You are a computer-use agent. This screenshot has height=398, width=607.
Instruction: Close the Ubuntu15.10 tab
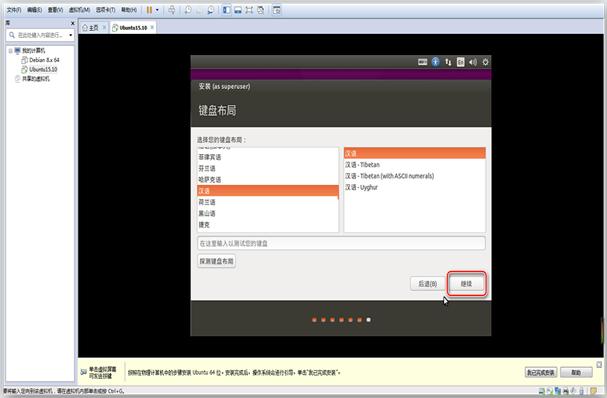[152, 27]
